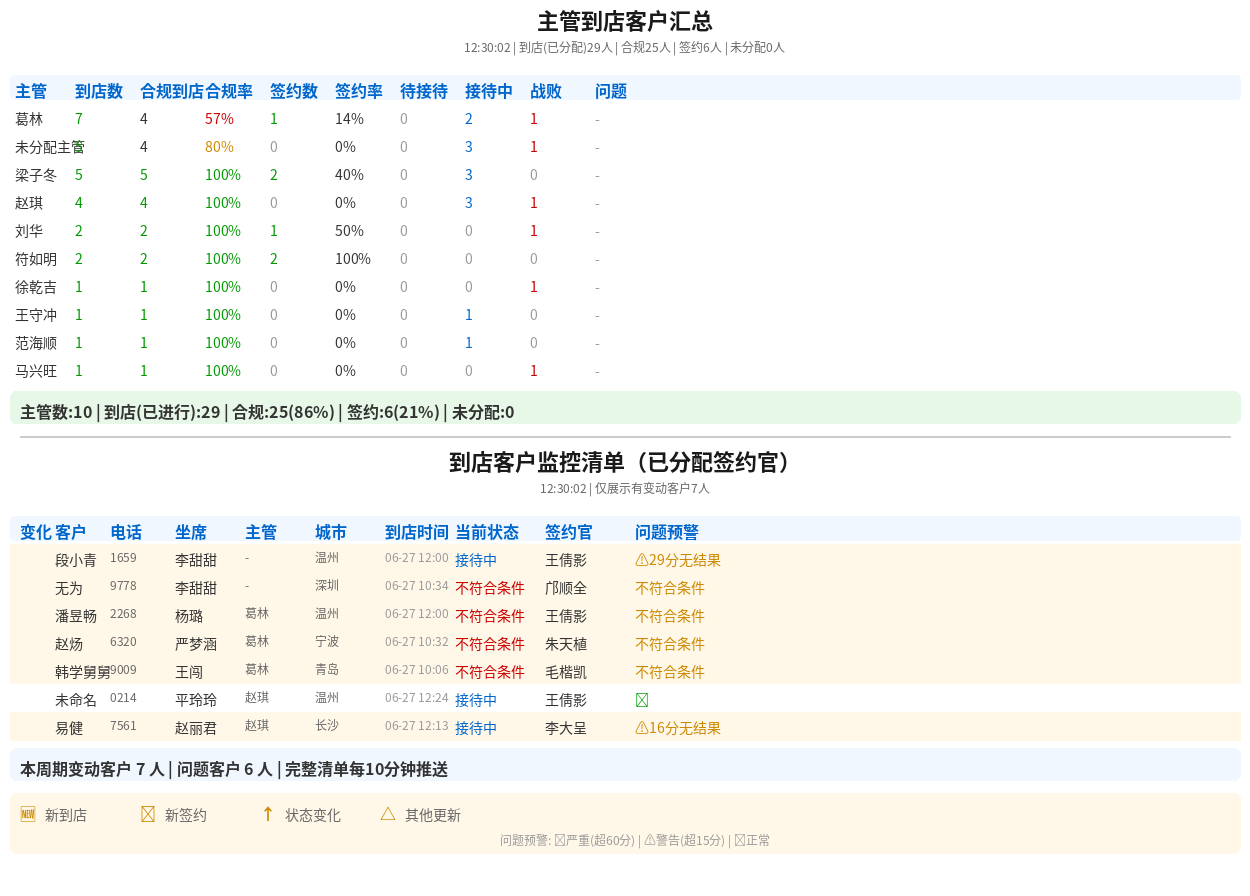Select customer 未命名

[76, 700]
